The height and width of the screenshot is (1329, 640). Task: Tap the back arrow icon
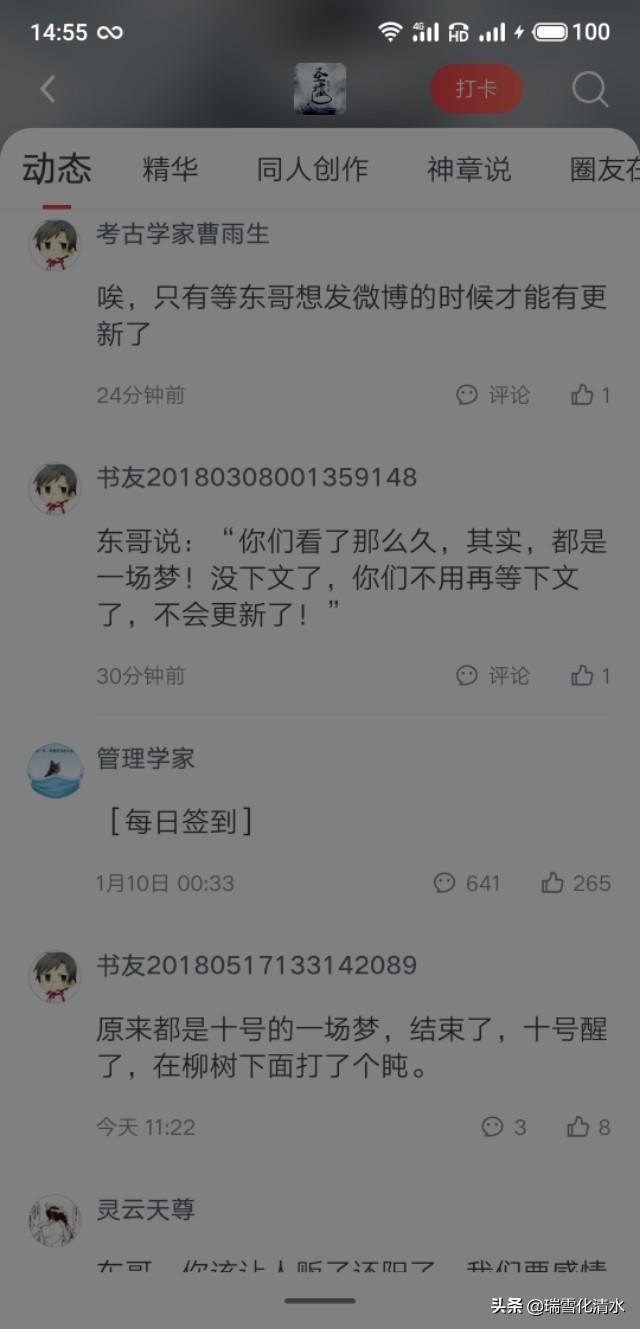click(x=47, y=89)
